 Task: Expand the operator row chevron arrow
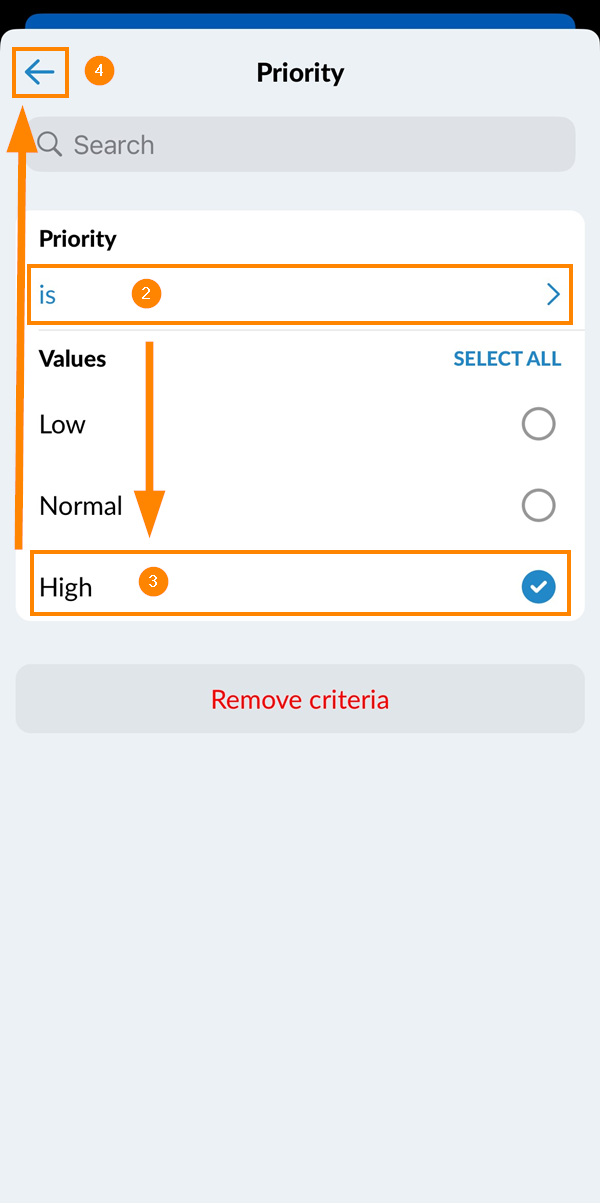tap(553, 294)
